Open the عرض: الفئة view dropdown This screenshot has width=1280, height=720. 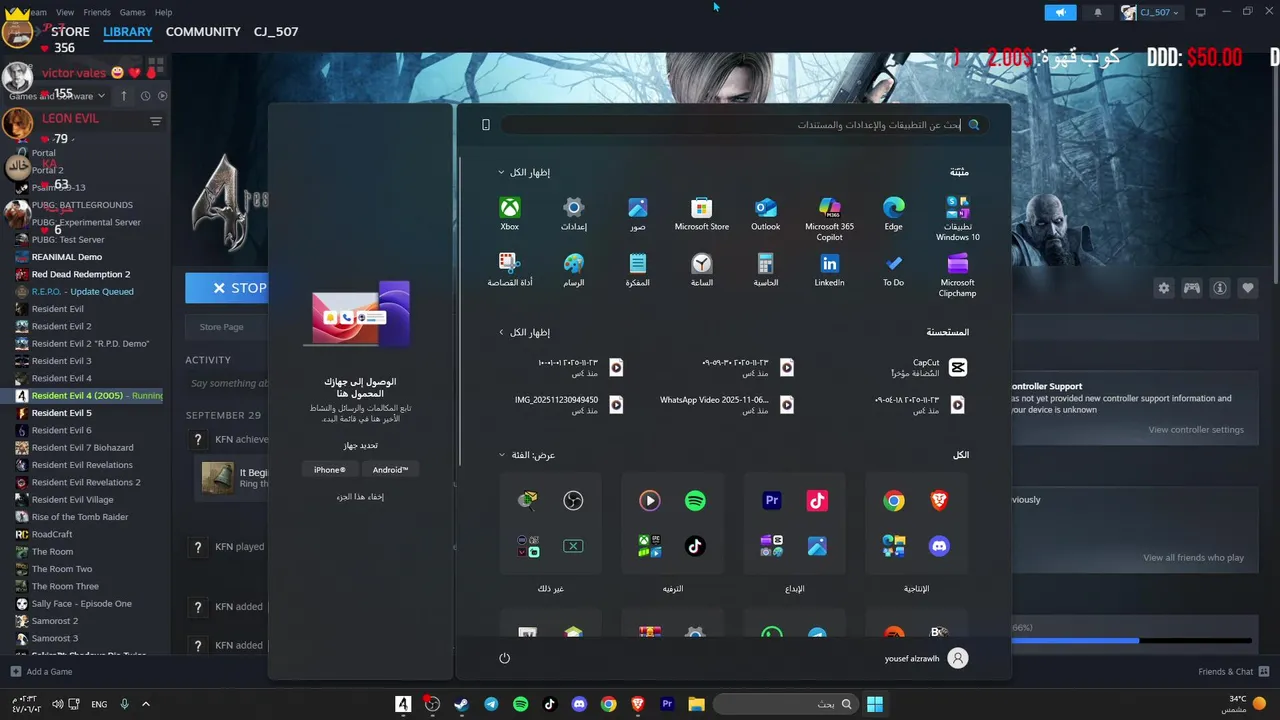(x=527, y=455)
